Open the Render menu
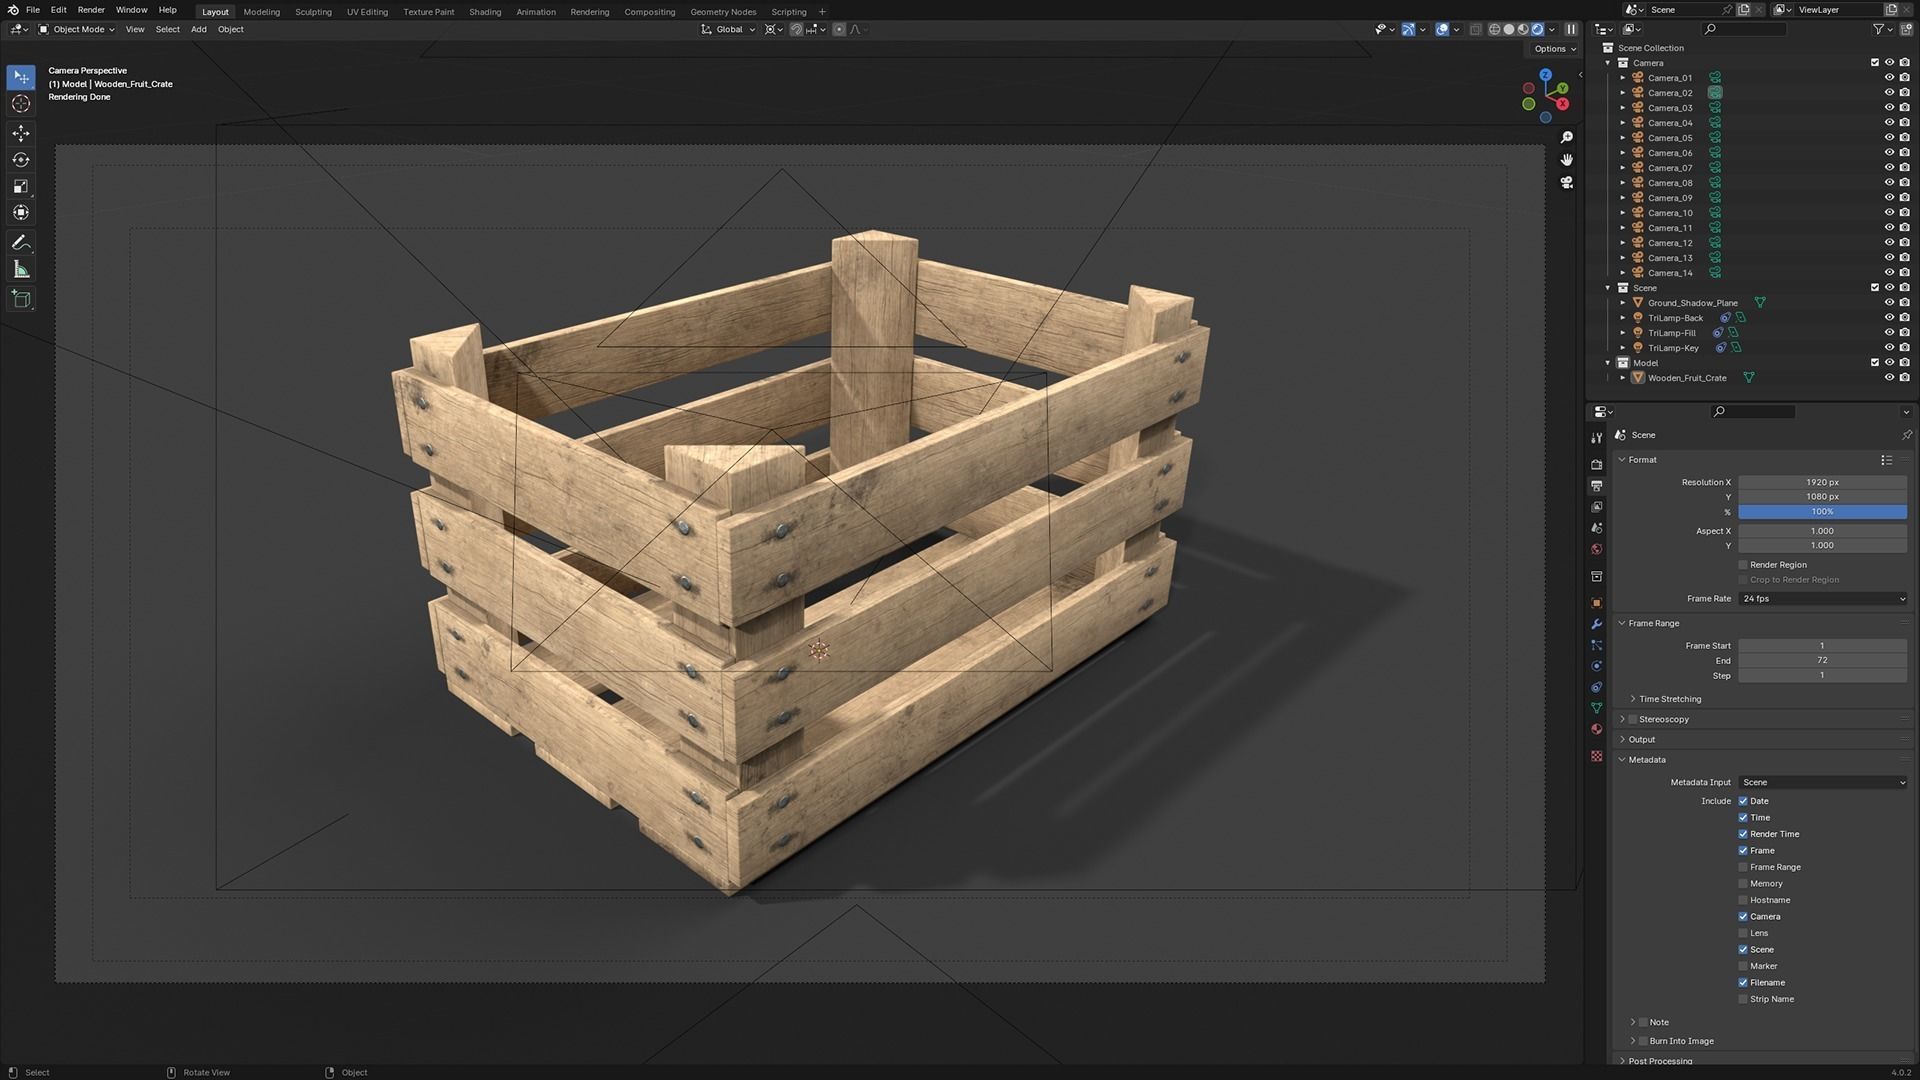 91,10
